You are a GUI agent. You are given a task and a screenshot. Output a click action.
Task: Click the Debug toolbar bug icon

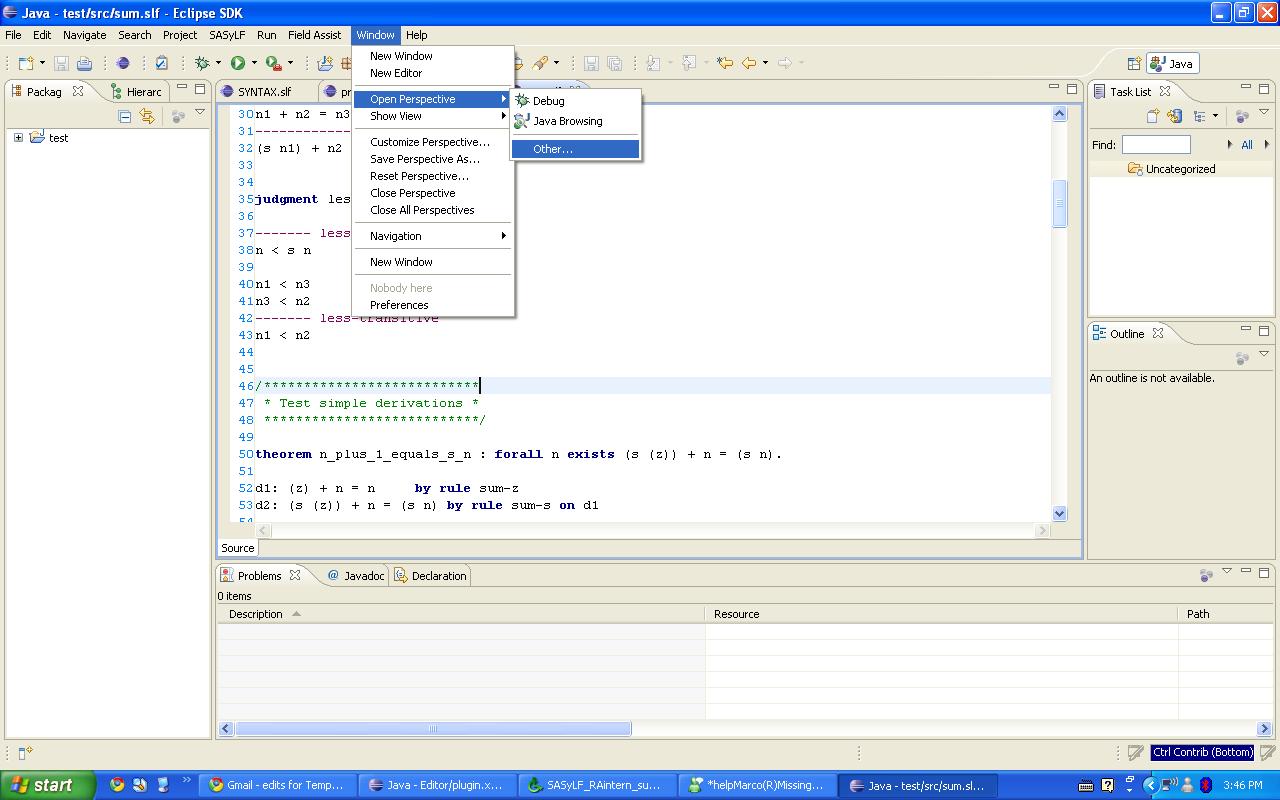202,63
